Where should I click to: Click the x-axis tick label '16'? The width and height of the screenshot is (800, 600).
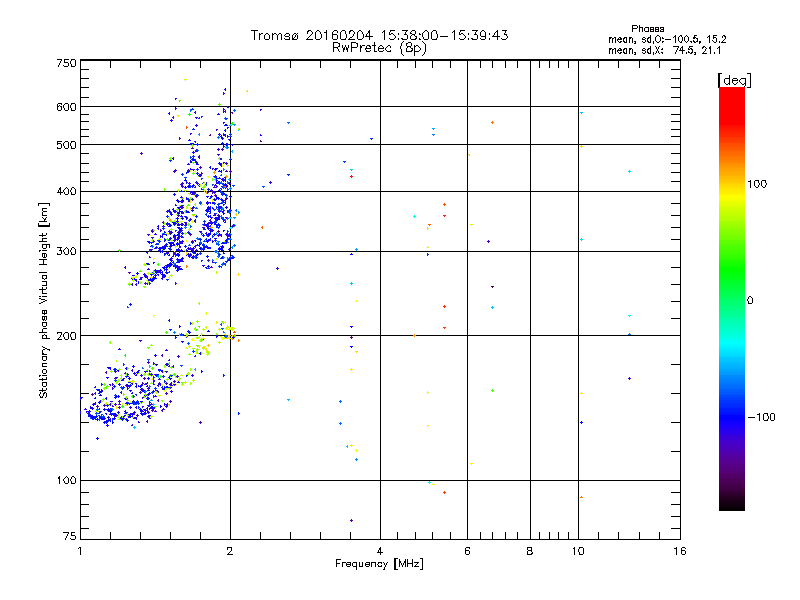(680, 551)
